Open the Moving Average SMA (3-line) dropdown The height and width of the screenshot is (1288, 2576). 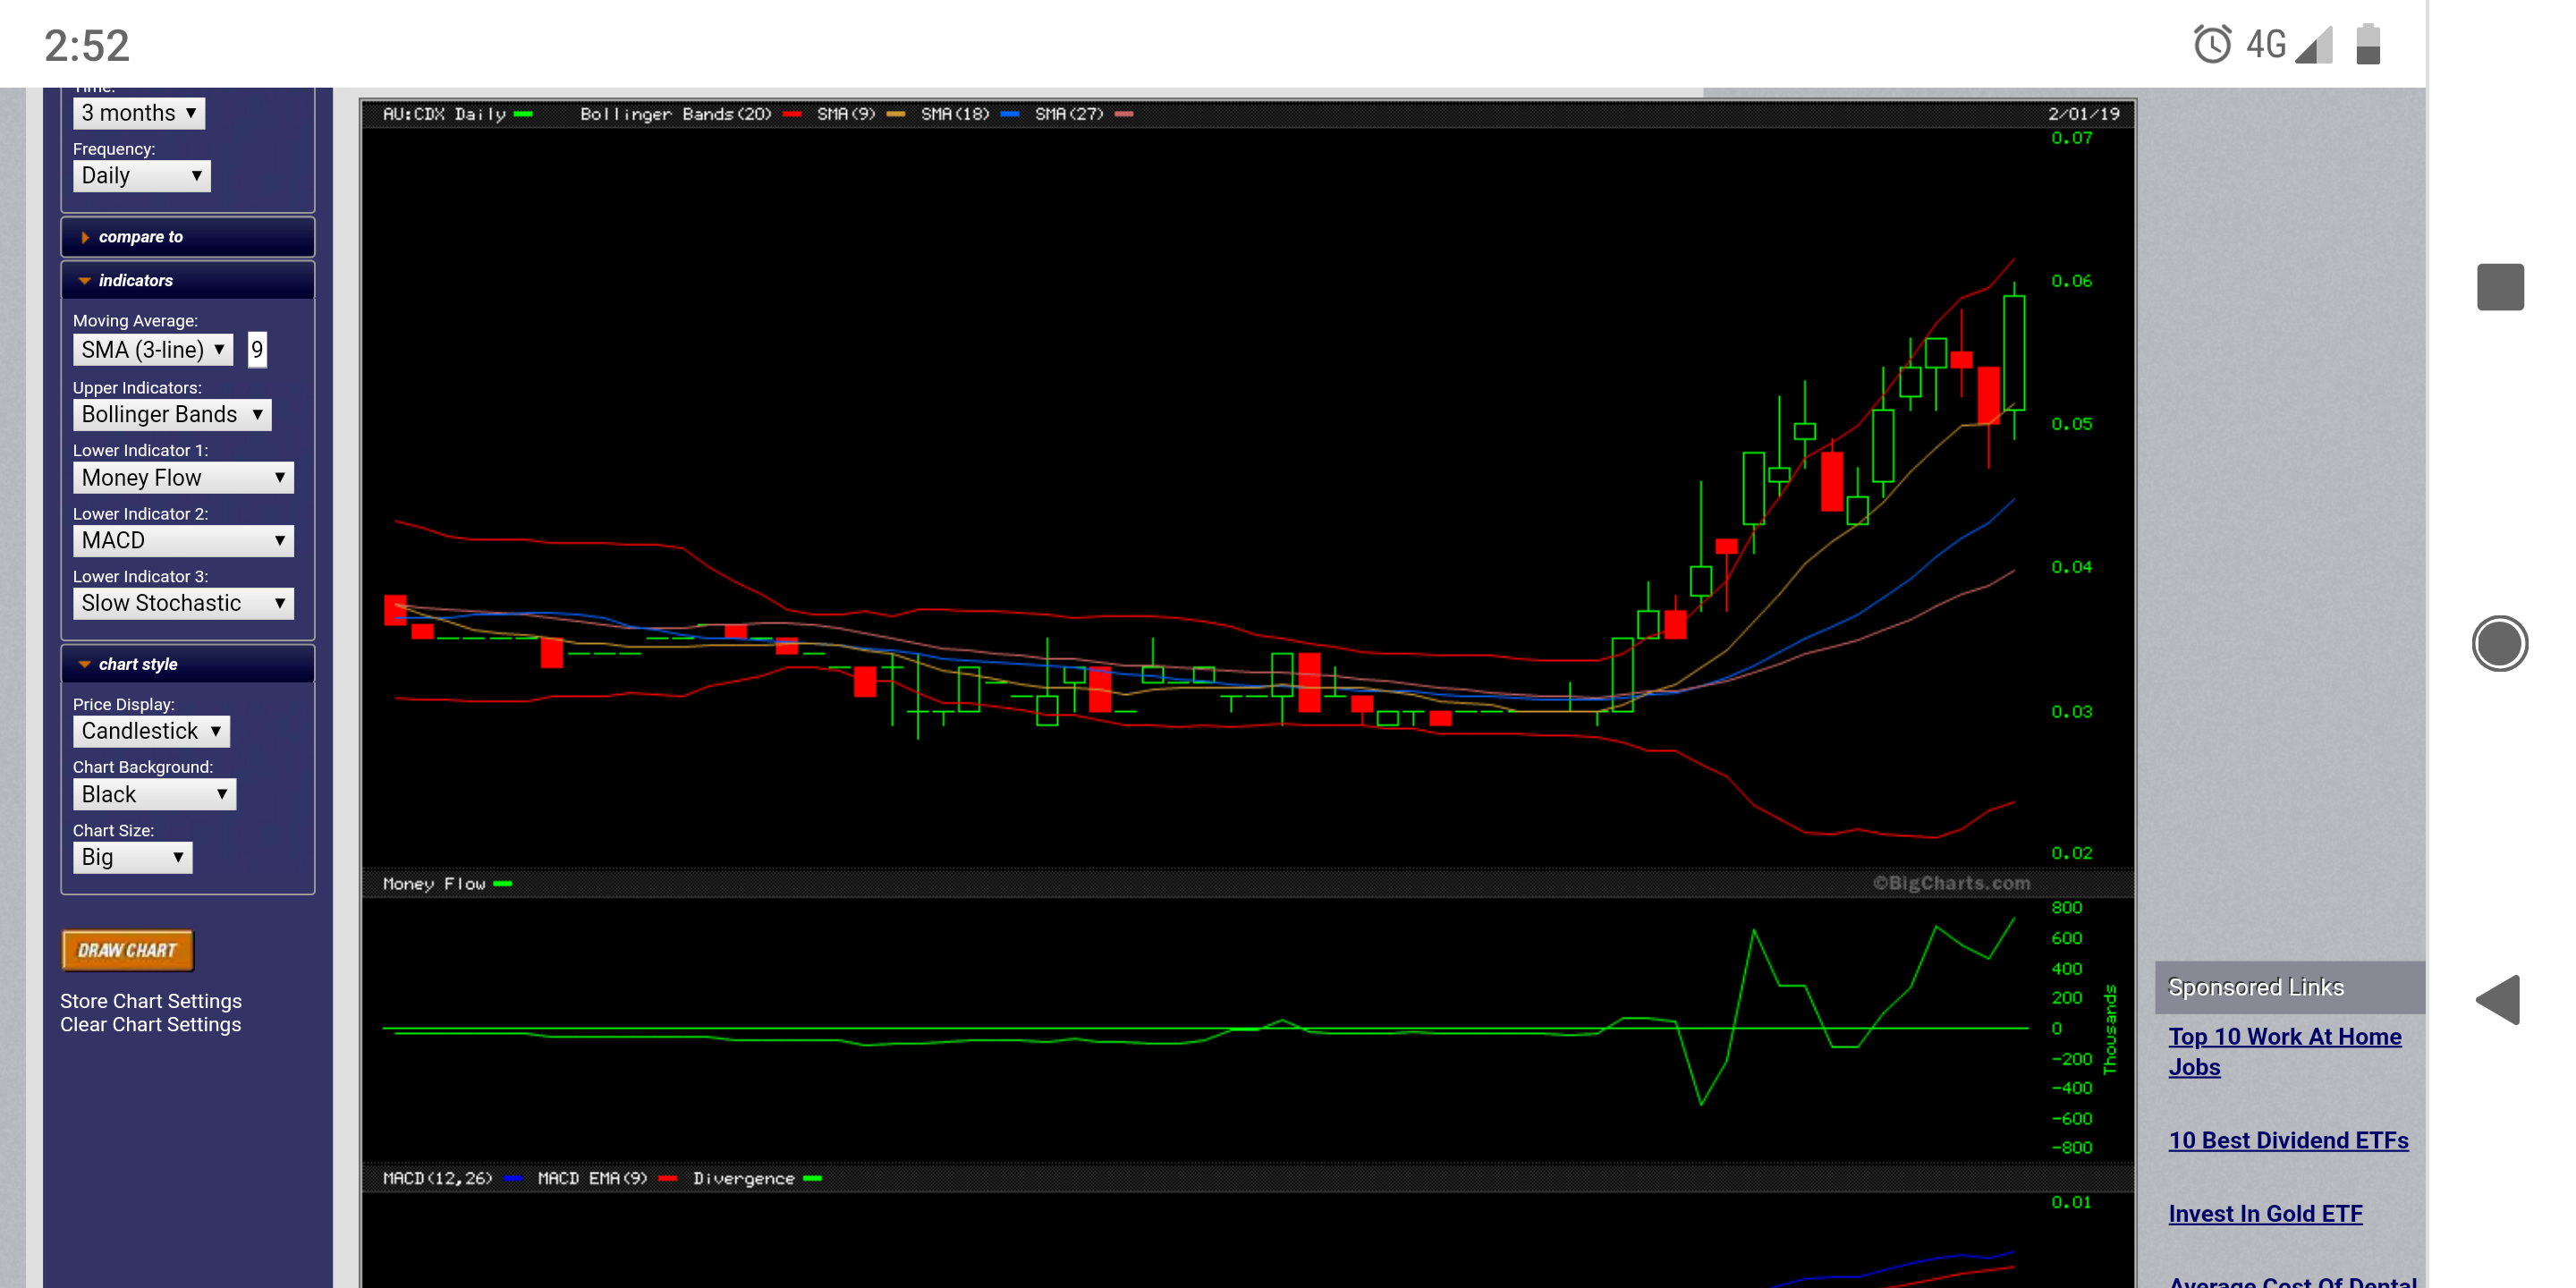153,350
